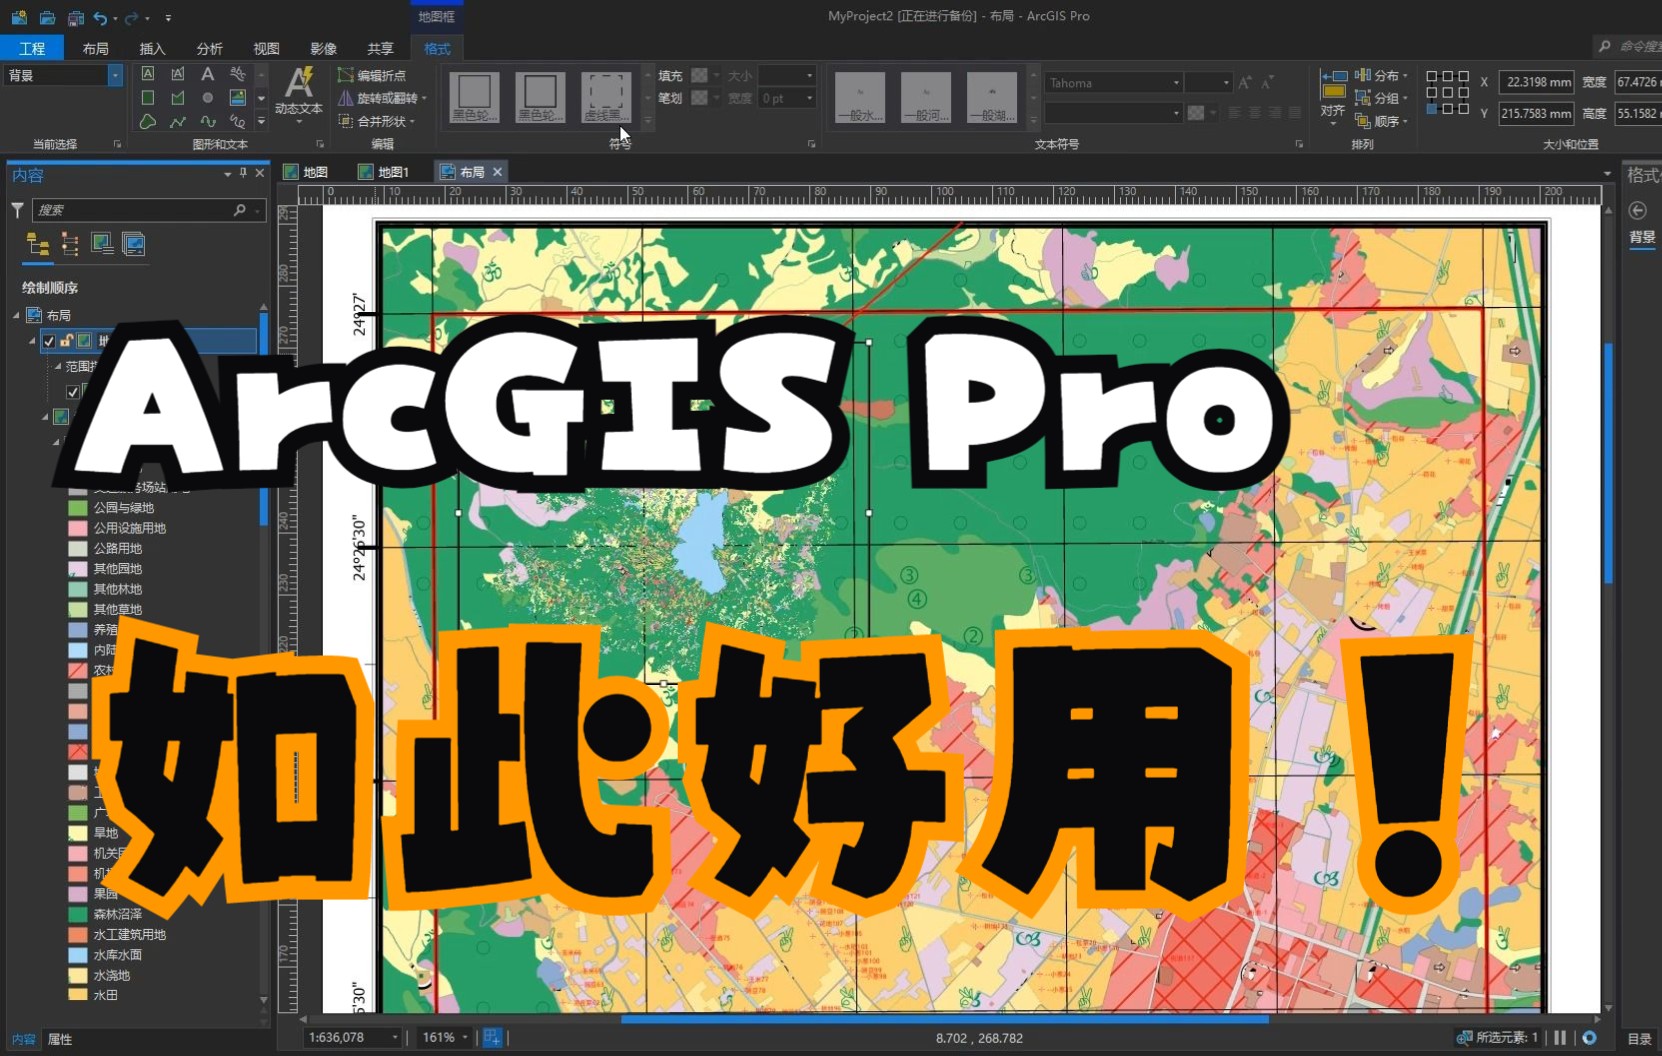
Task: Switch to the 共享 ribbon tab
Action: tap(380, 48)
